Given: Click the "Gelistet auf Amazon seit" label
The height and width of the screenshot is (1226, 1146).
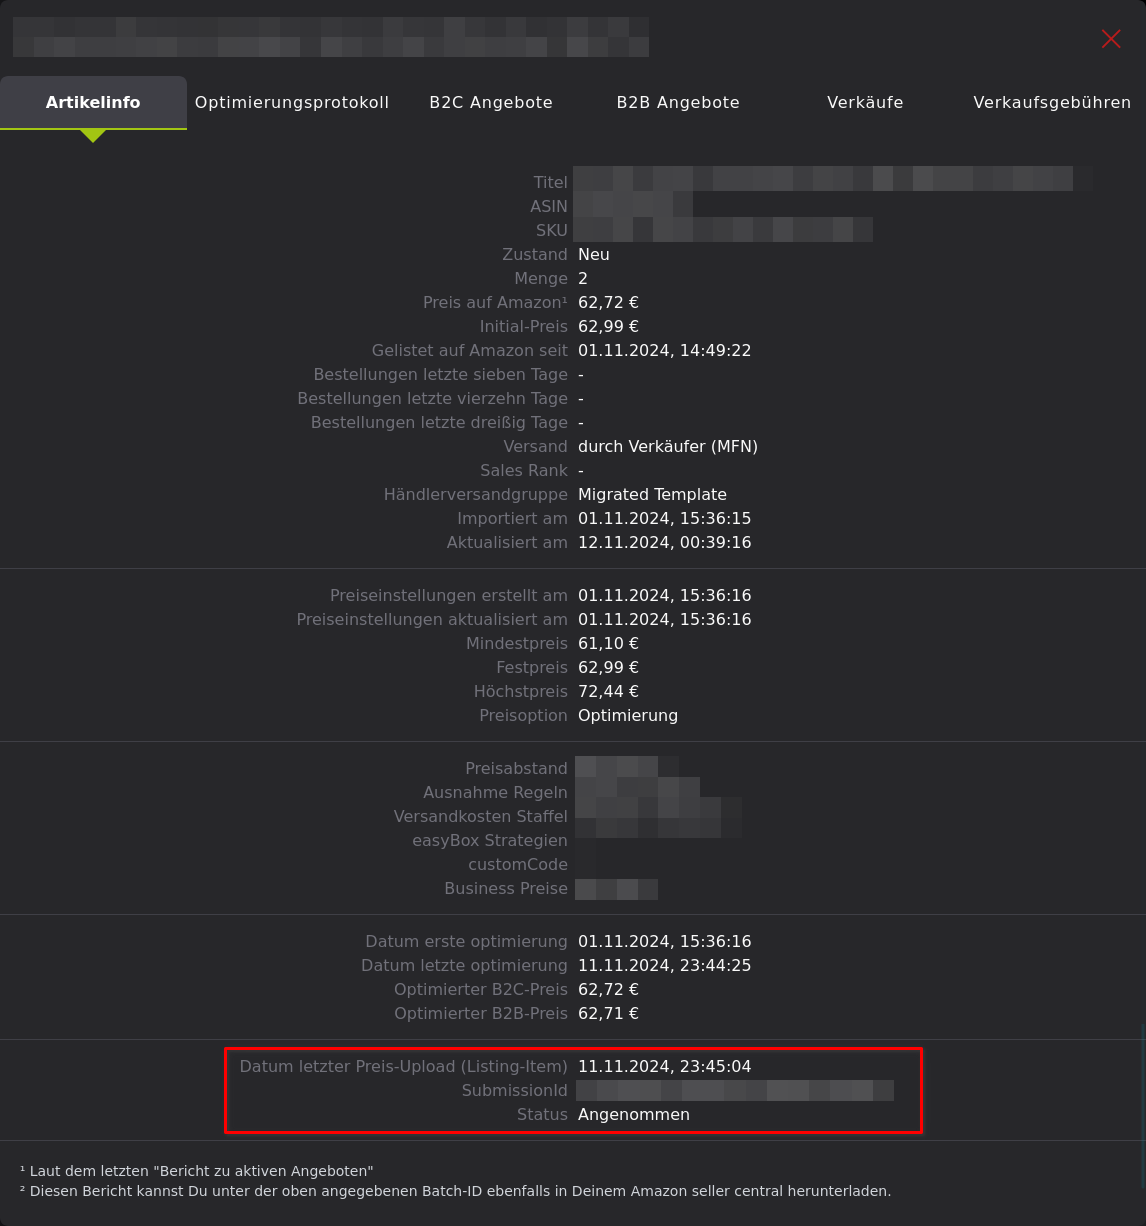Looking at the screenshot, I should pos(470,350).
